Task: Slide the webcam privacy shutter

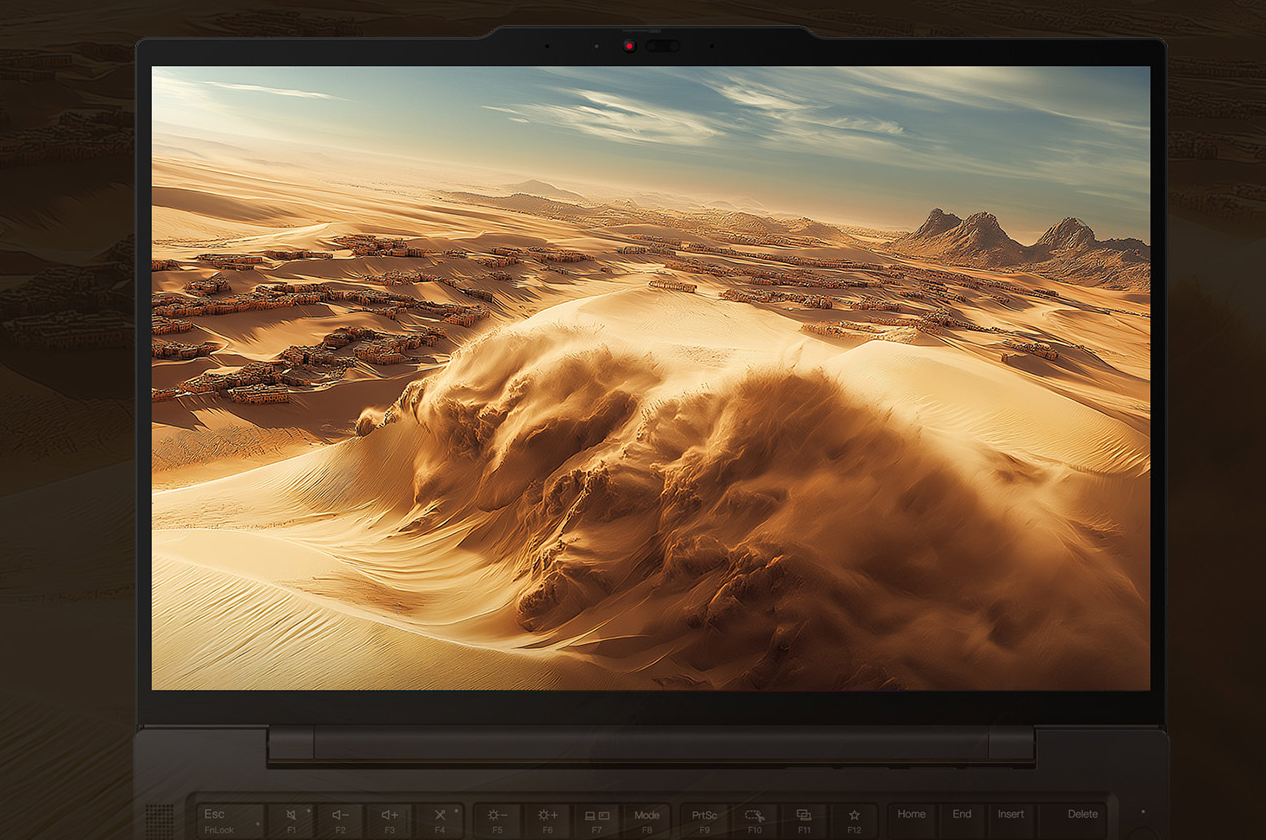Action: (662, 46)
